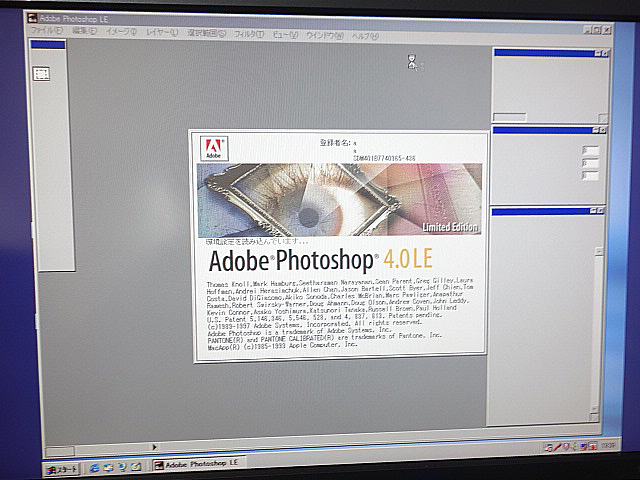This screenshot has height=480, width=640.
Task: Open the 選択範囲 (Select) menu
Action: tap(206, 33)
